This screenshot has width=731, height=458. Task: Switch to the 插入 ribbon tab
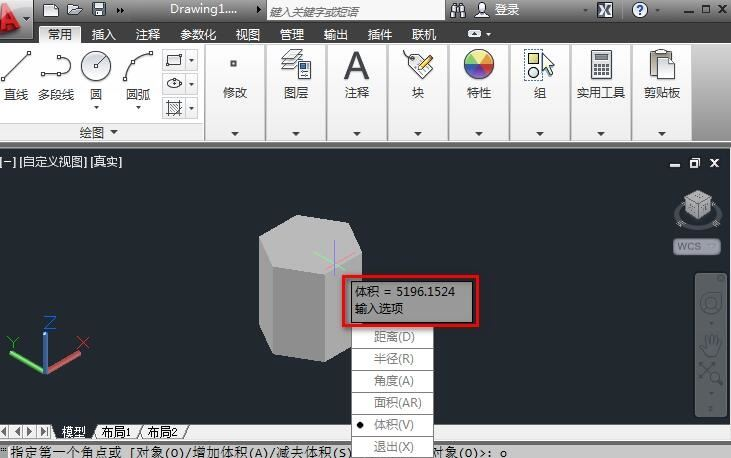pos(103,35)
